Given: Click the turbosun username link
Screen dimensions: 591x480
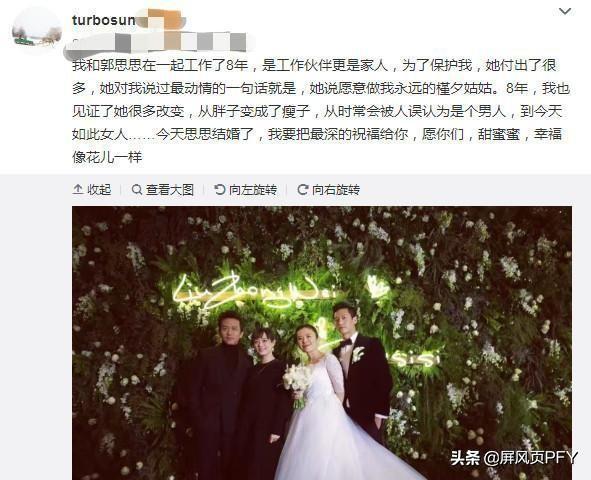Looking at the screenshot, I should click(104, 20).
